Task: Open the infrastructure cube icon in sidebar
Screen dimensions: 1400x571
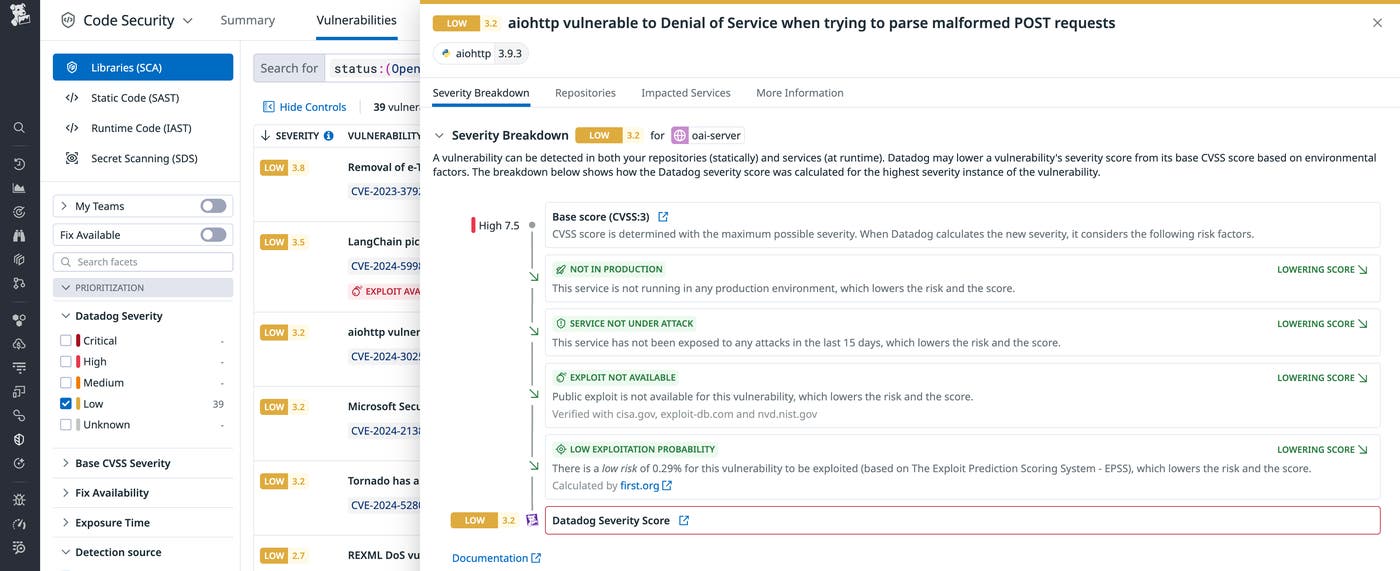Action: tap(19, 260)
